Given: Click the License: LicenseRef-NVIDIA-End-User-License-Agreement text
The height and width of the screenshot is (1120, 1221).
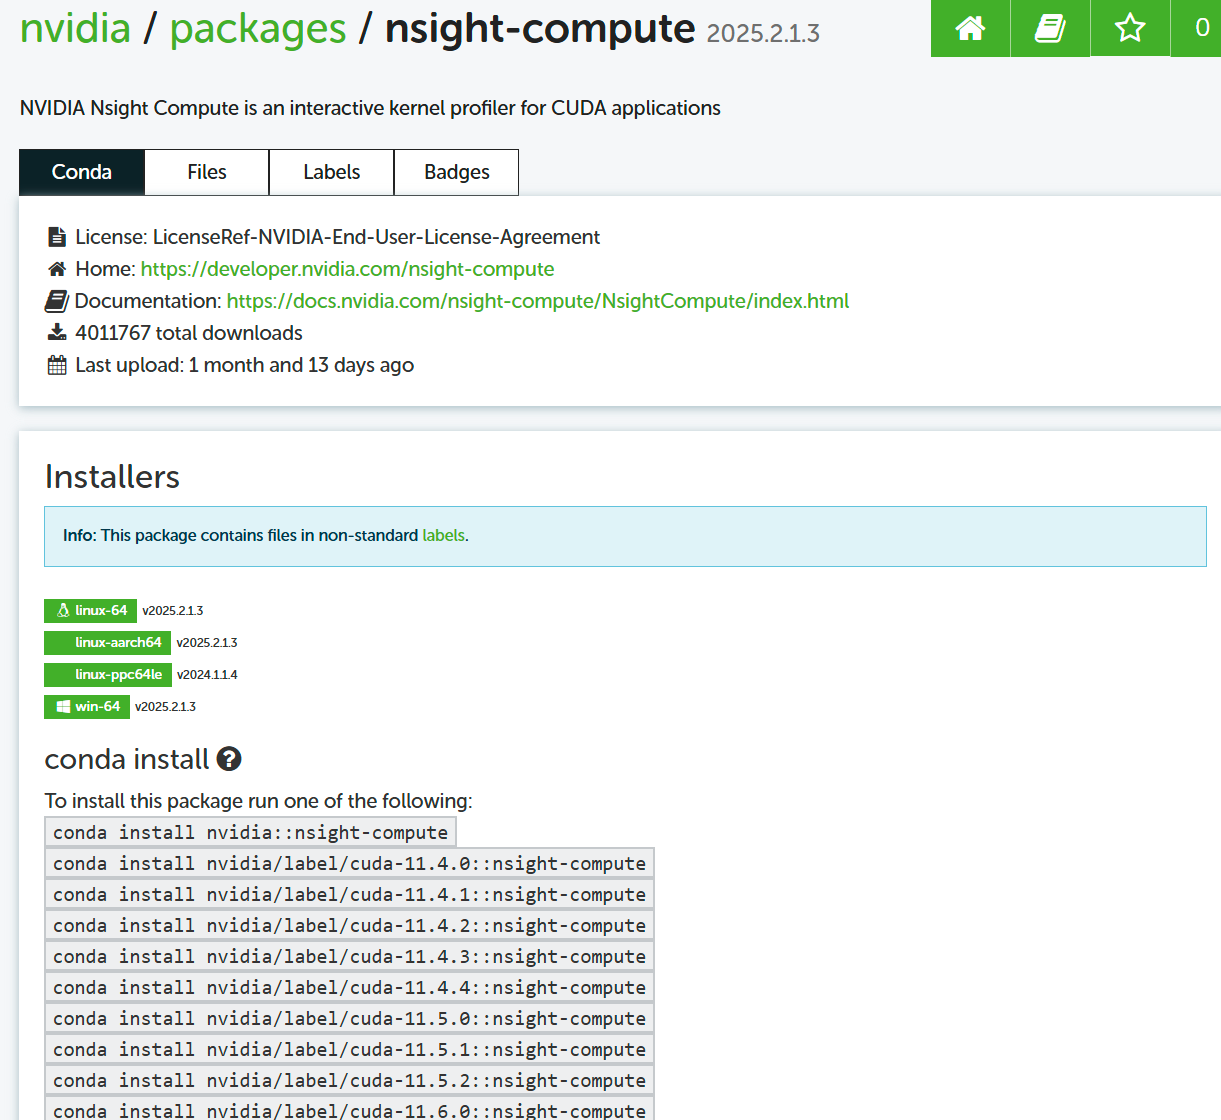Looking at the screenshot, I should (x=338, y=237).
